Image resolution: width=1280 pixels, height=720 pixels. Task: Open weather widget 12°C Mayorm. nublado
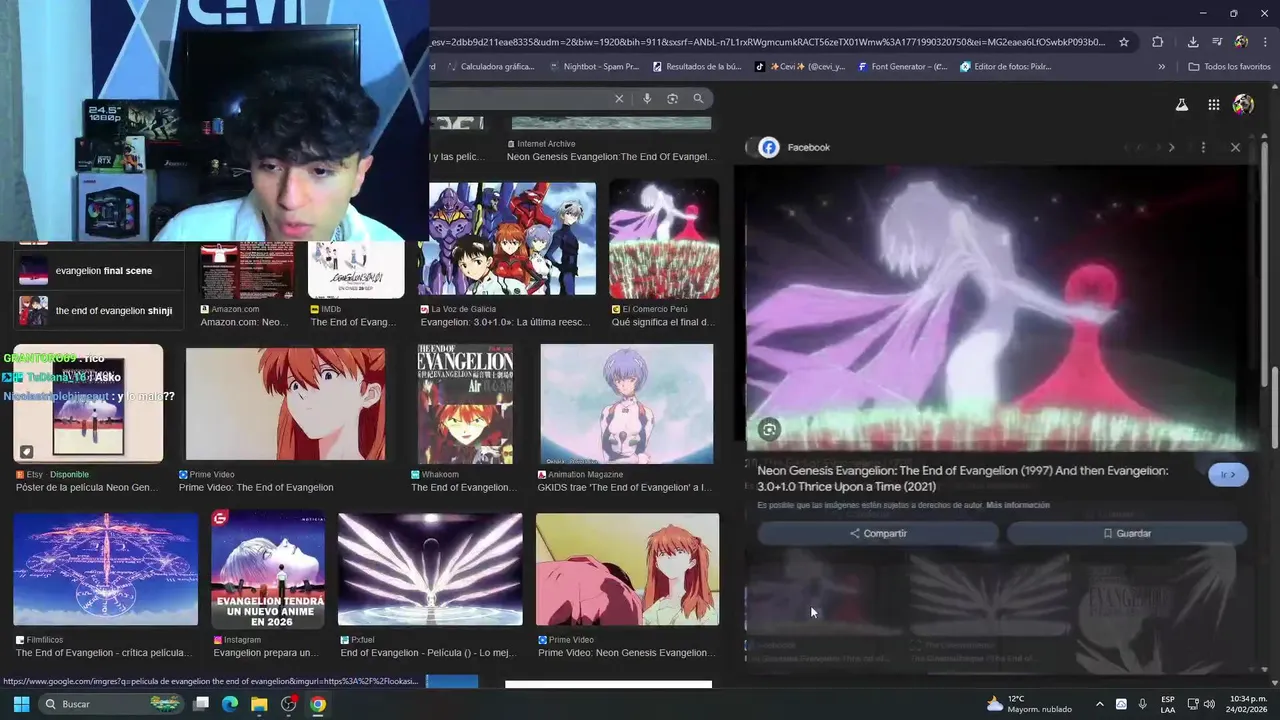coord(1029,704)
